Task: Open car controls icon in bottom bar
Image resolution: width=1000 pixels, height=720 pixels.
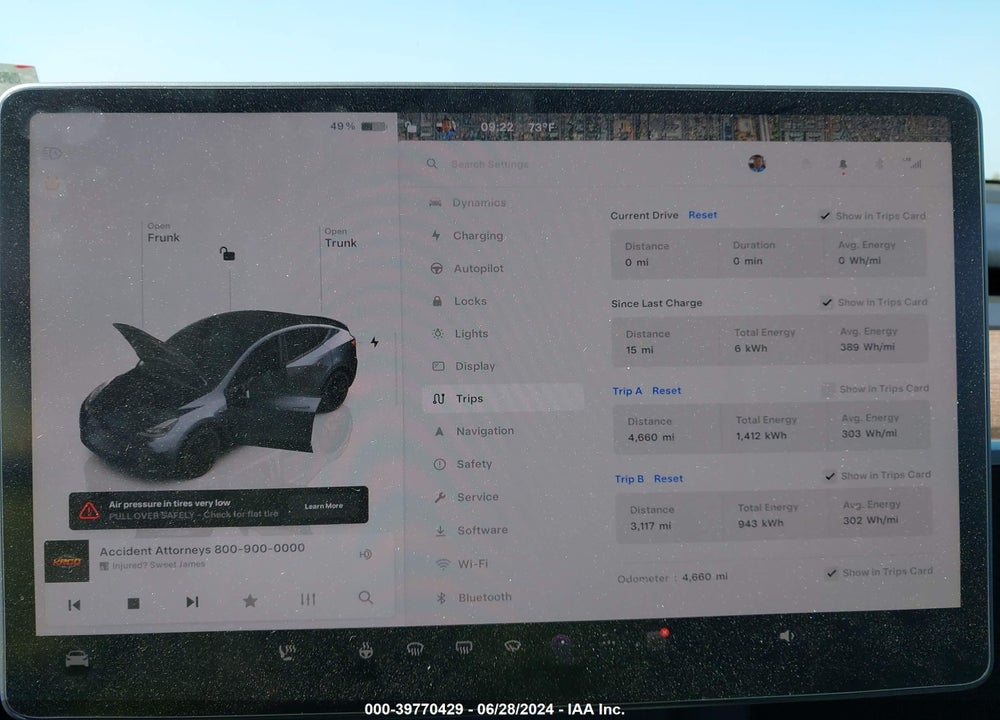Action: pyautogui.click(x=77, y=659)
